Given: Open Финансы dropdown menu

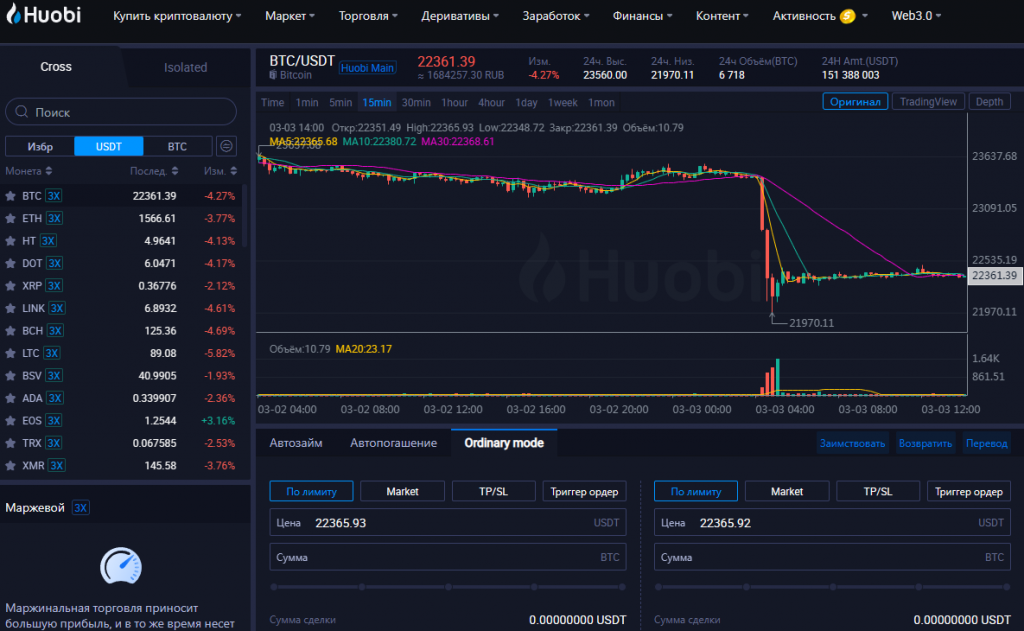Looking at the screenshot, I should click(643, 16).
